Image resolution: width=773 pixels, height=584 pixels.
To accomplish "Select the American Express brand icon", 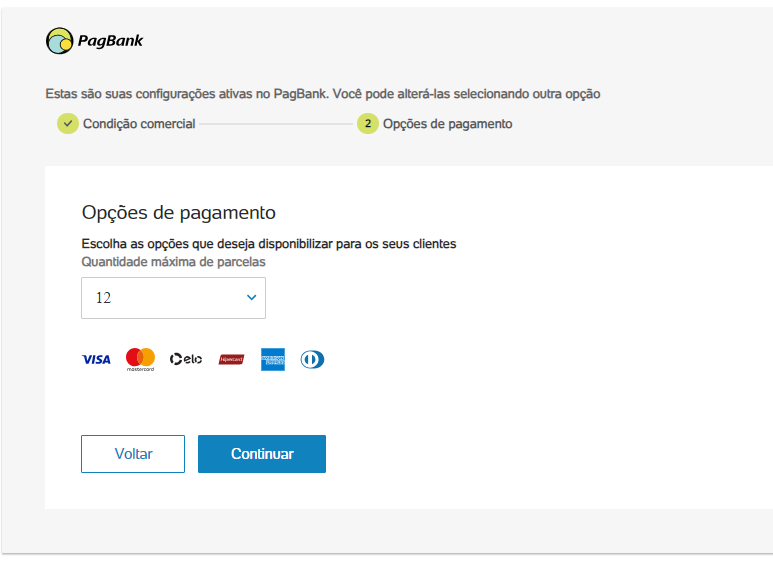I will coord(273,359).
